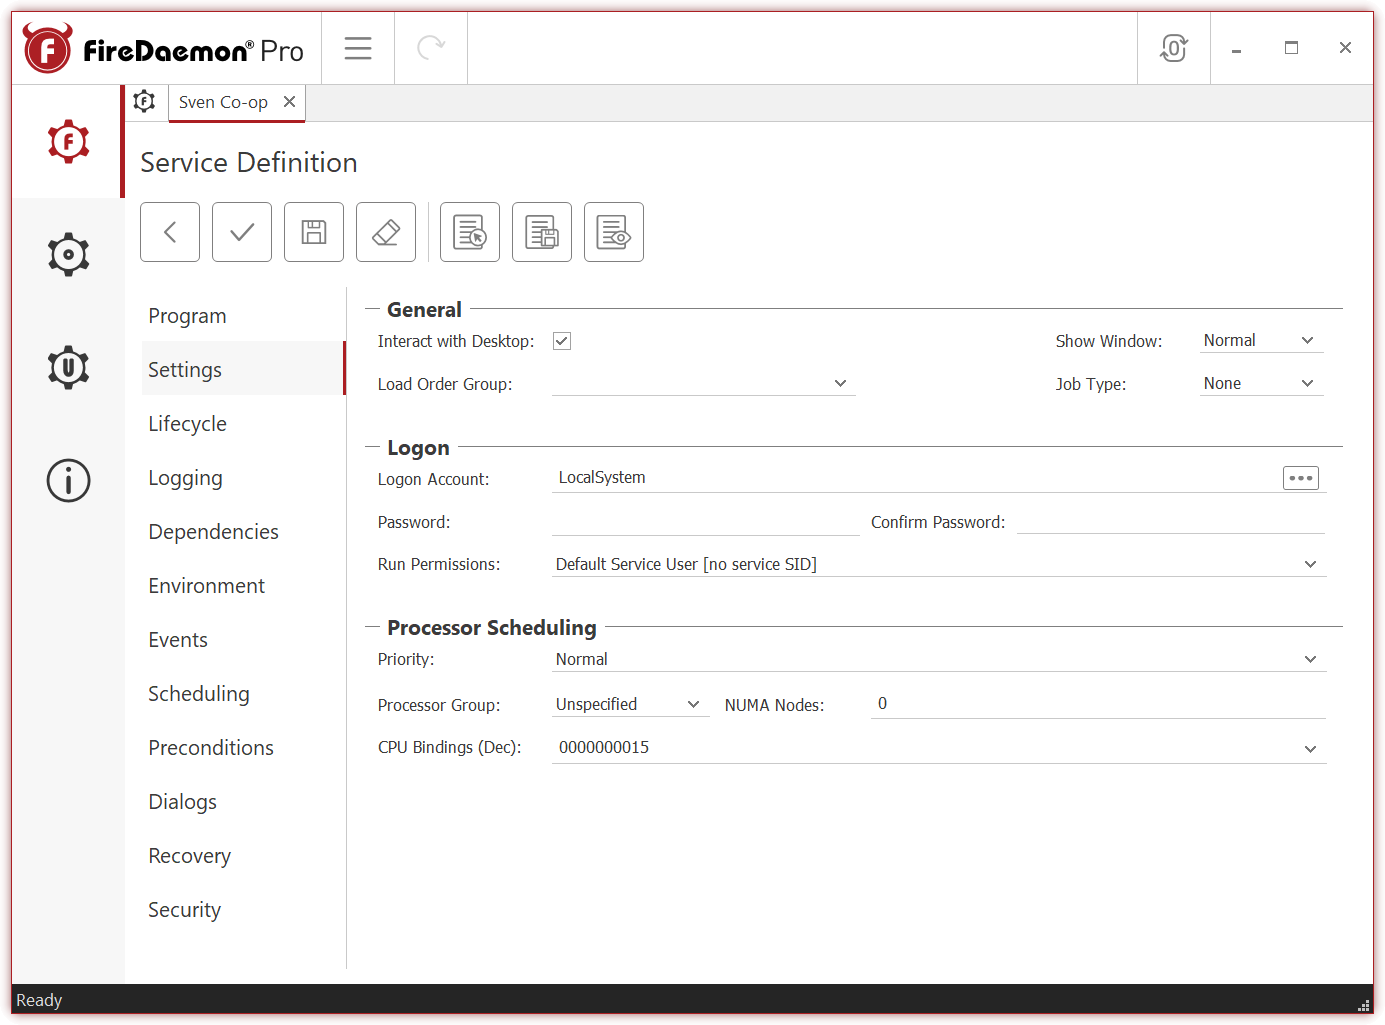The image size is (1385, 1025).
Task: Click the FireDaemon Pro logo
Action: (164, 49)
